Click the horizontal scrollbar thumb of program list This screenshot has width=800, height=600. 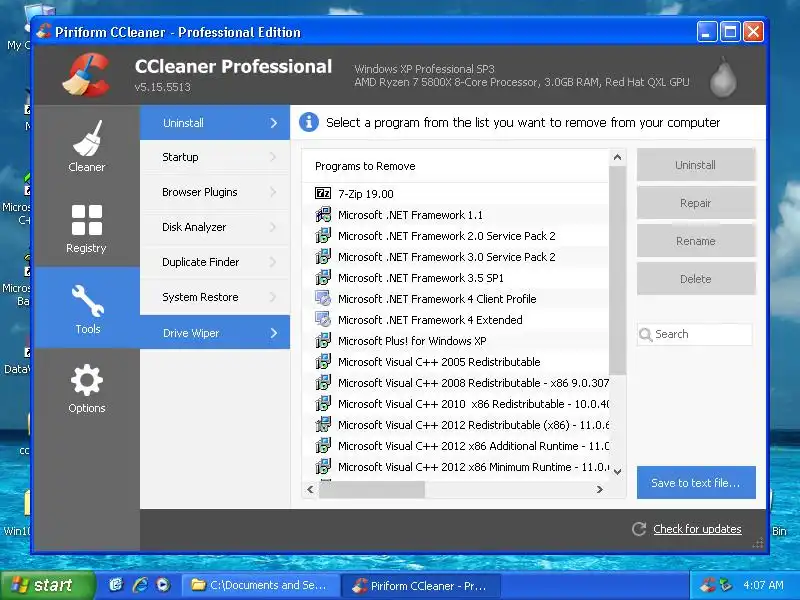372,489
